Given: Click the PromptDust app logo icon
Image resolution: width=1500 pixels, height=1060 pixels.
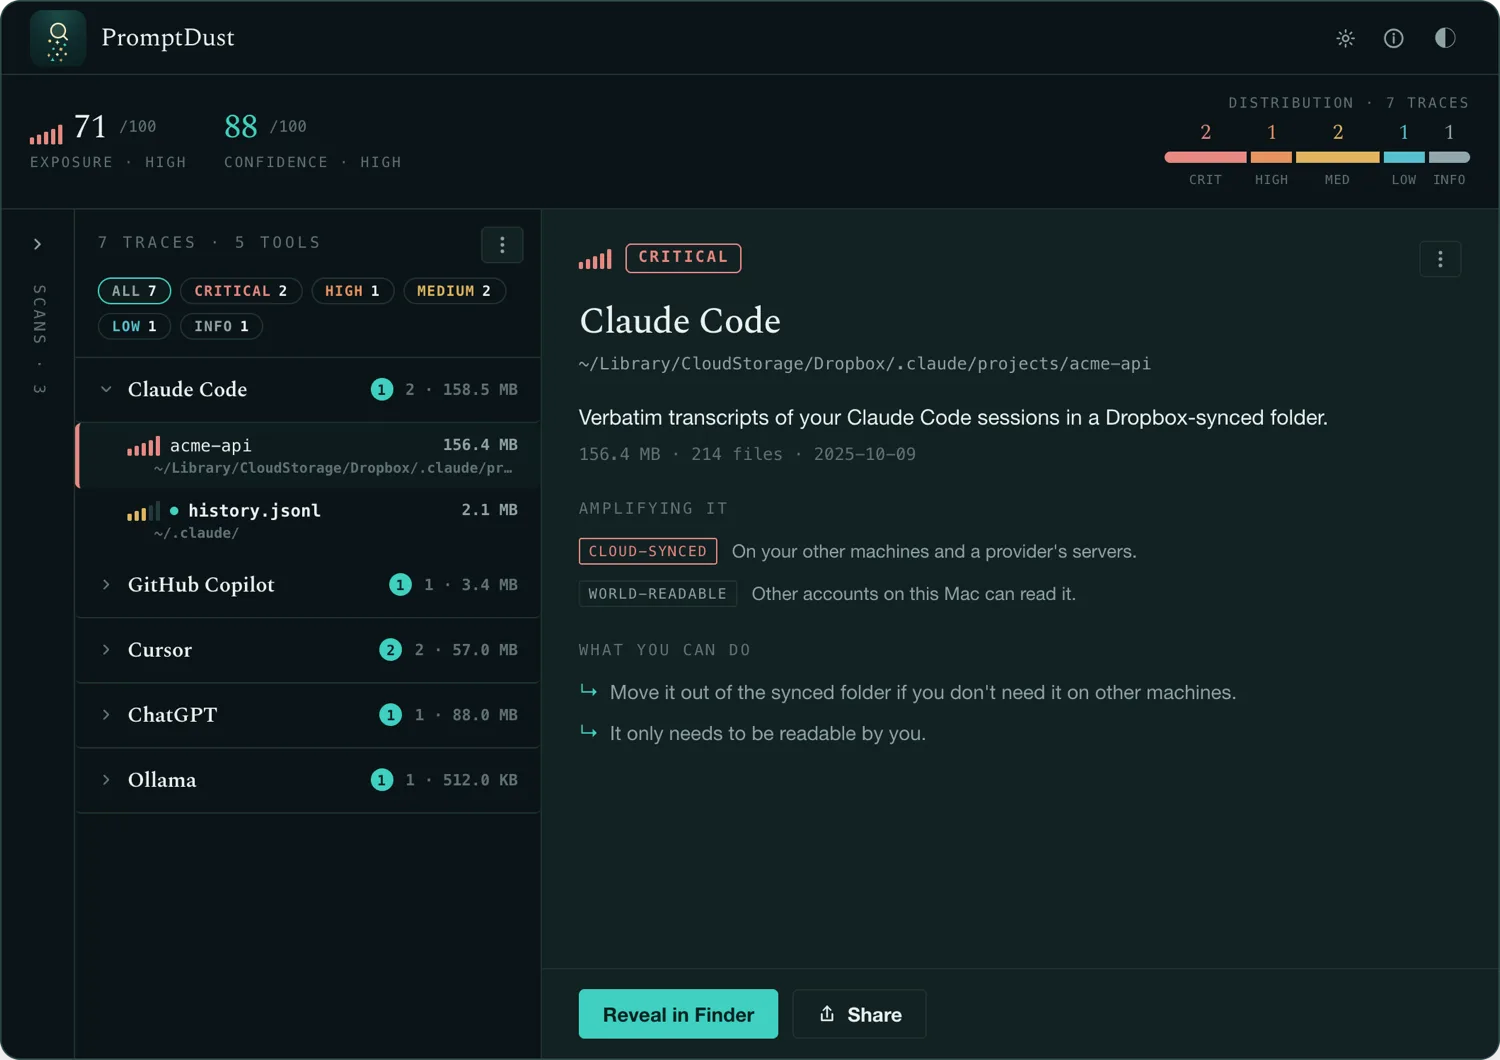Looking at the screenshot, I should (x=58, y=38).
